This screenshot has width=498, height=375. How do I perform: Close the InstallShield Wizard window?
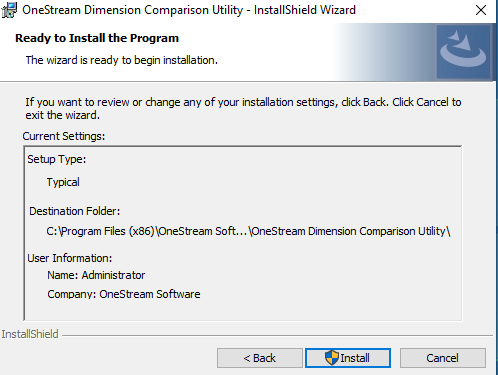click(x=481, y=10)
